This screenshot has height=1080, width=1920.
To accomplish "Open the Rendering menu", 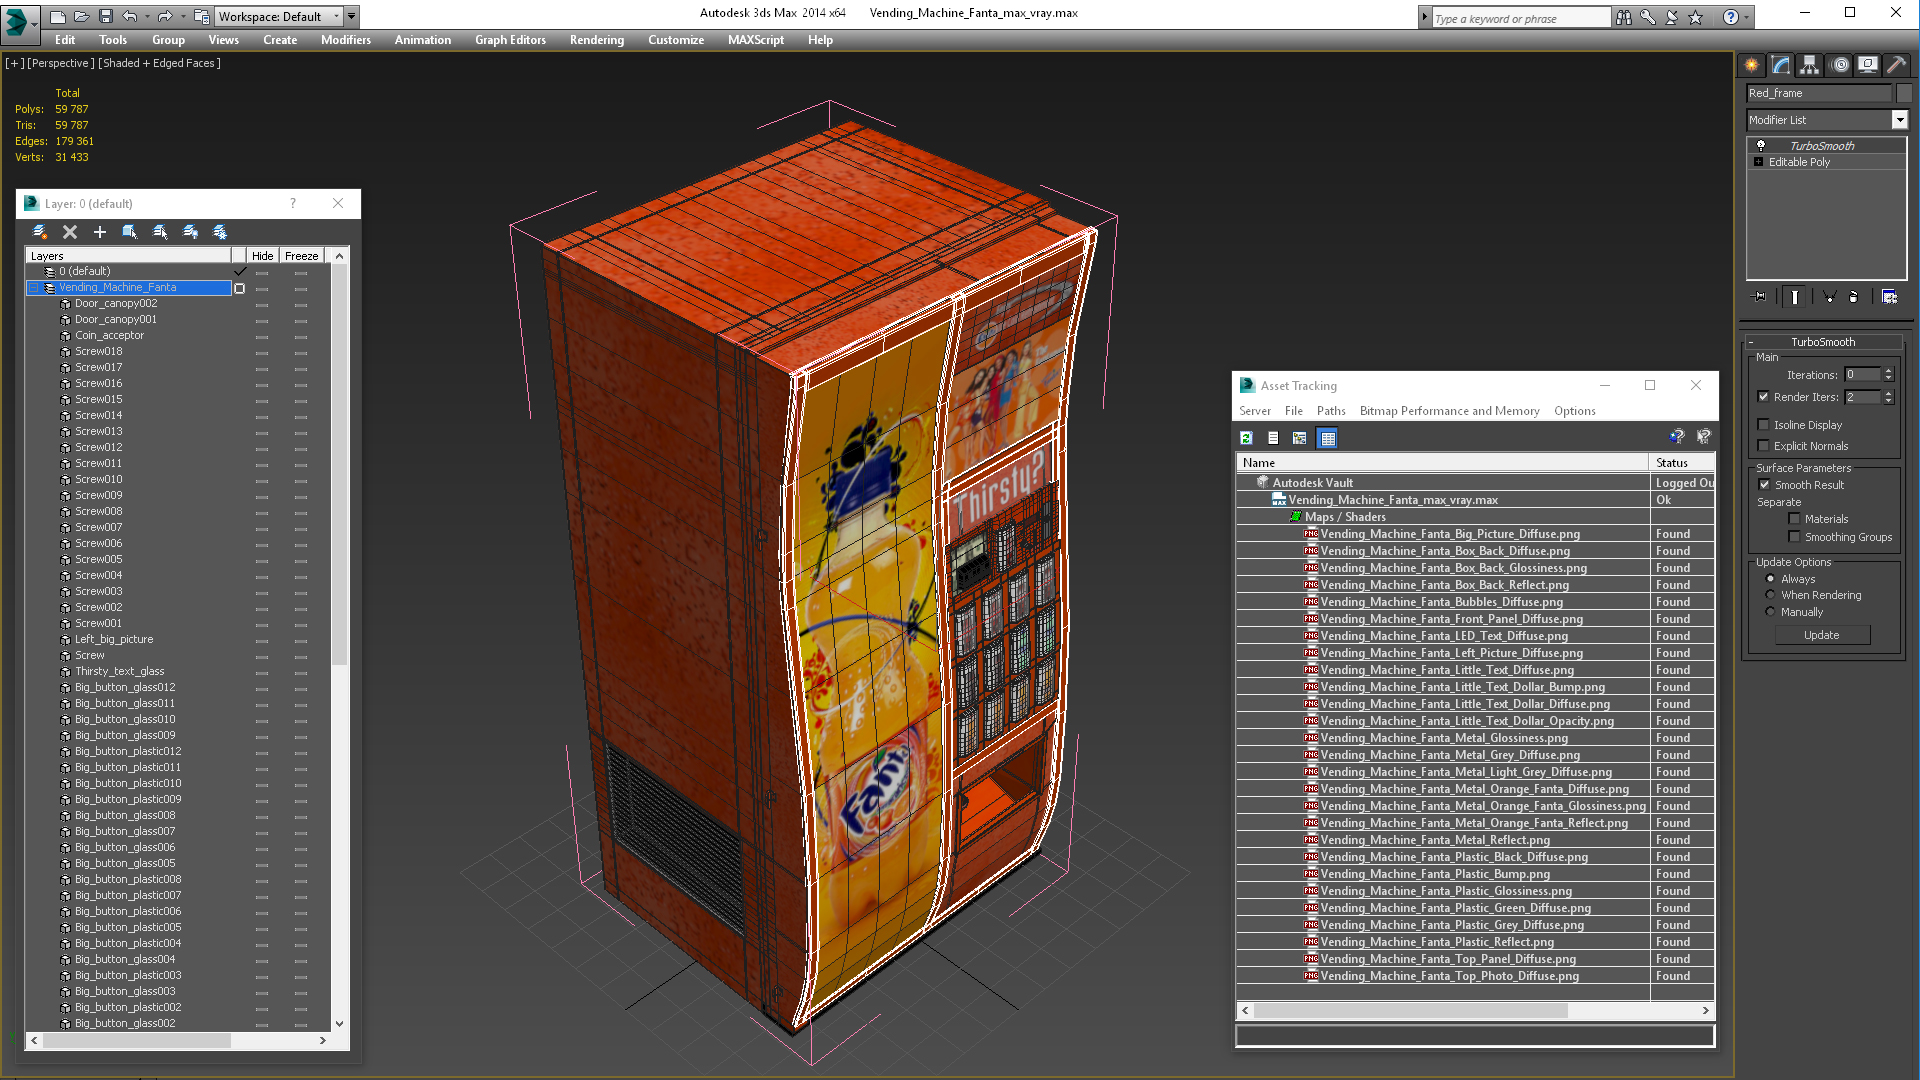I will point(597,40).
